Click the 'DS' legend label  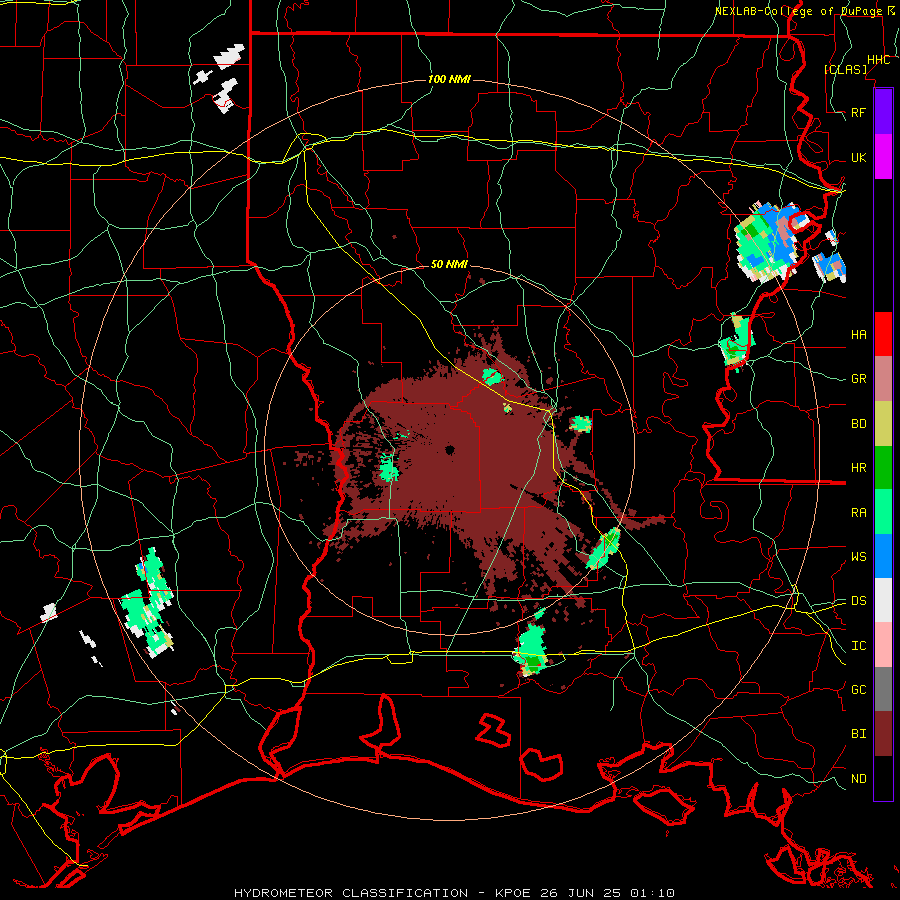click(858, 600)
